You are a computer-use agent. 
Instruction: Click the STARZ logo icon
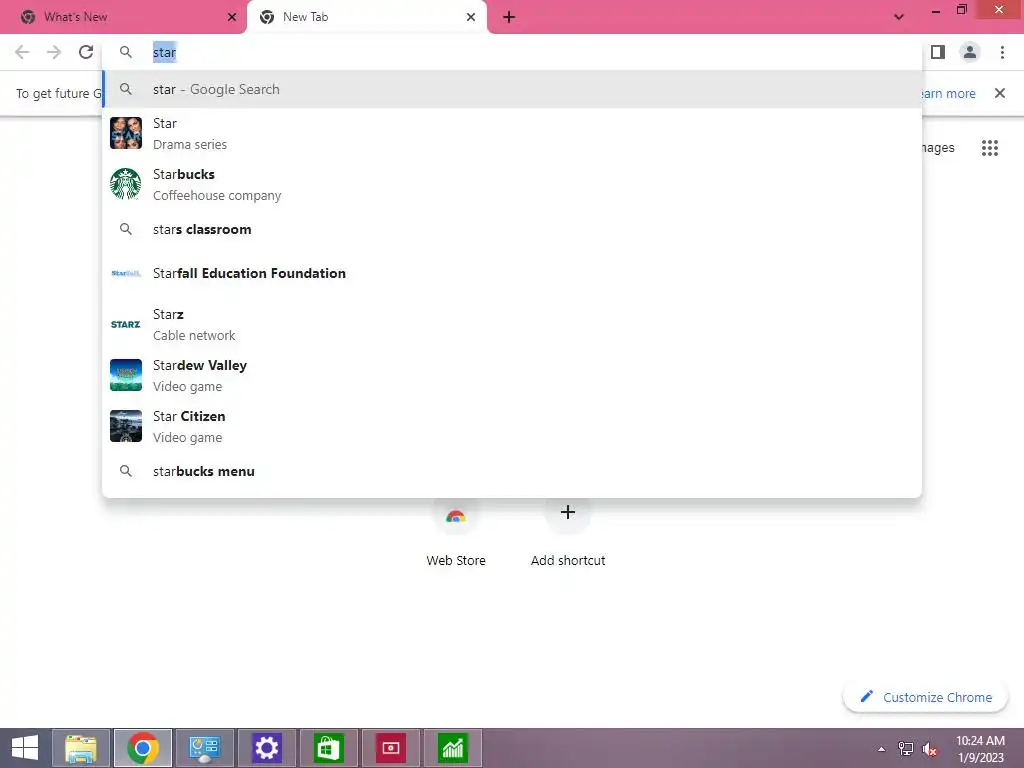(x=126, y=325)
